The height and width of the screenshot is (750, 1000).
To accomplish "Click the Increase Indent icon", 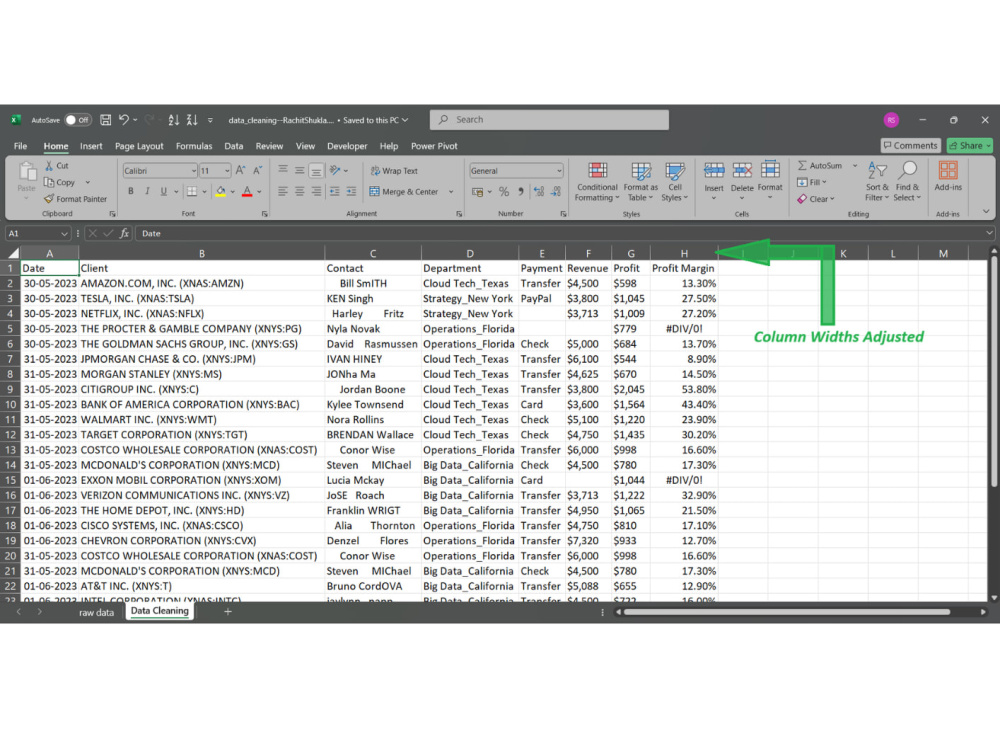I will pos(351,191).
